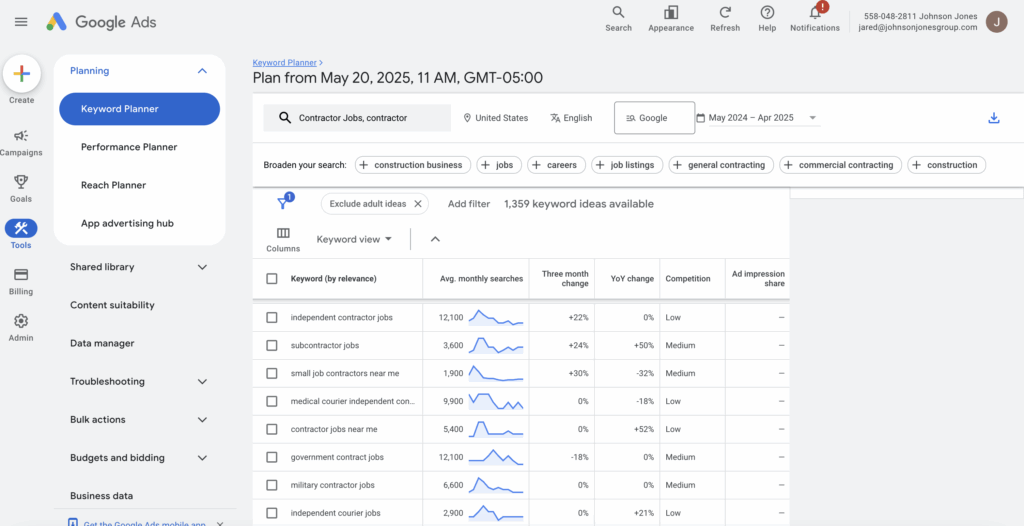
Task: Open the hamburger main menu
Action: click(21, 22)
